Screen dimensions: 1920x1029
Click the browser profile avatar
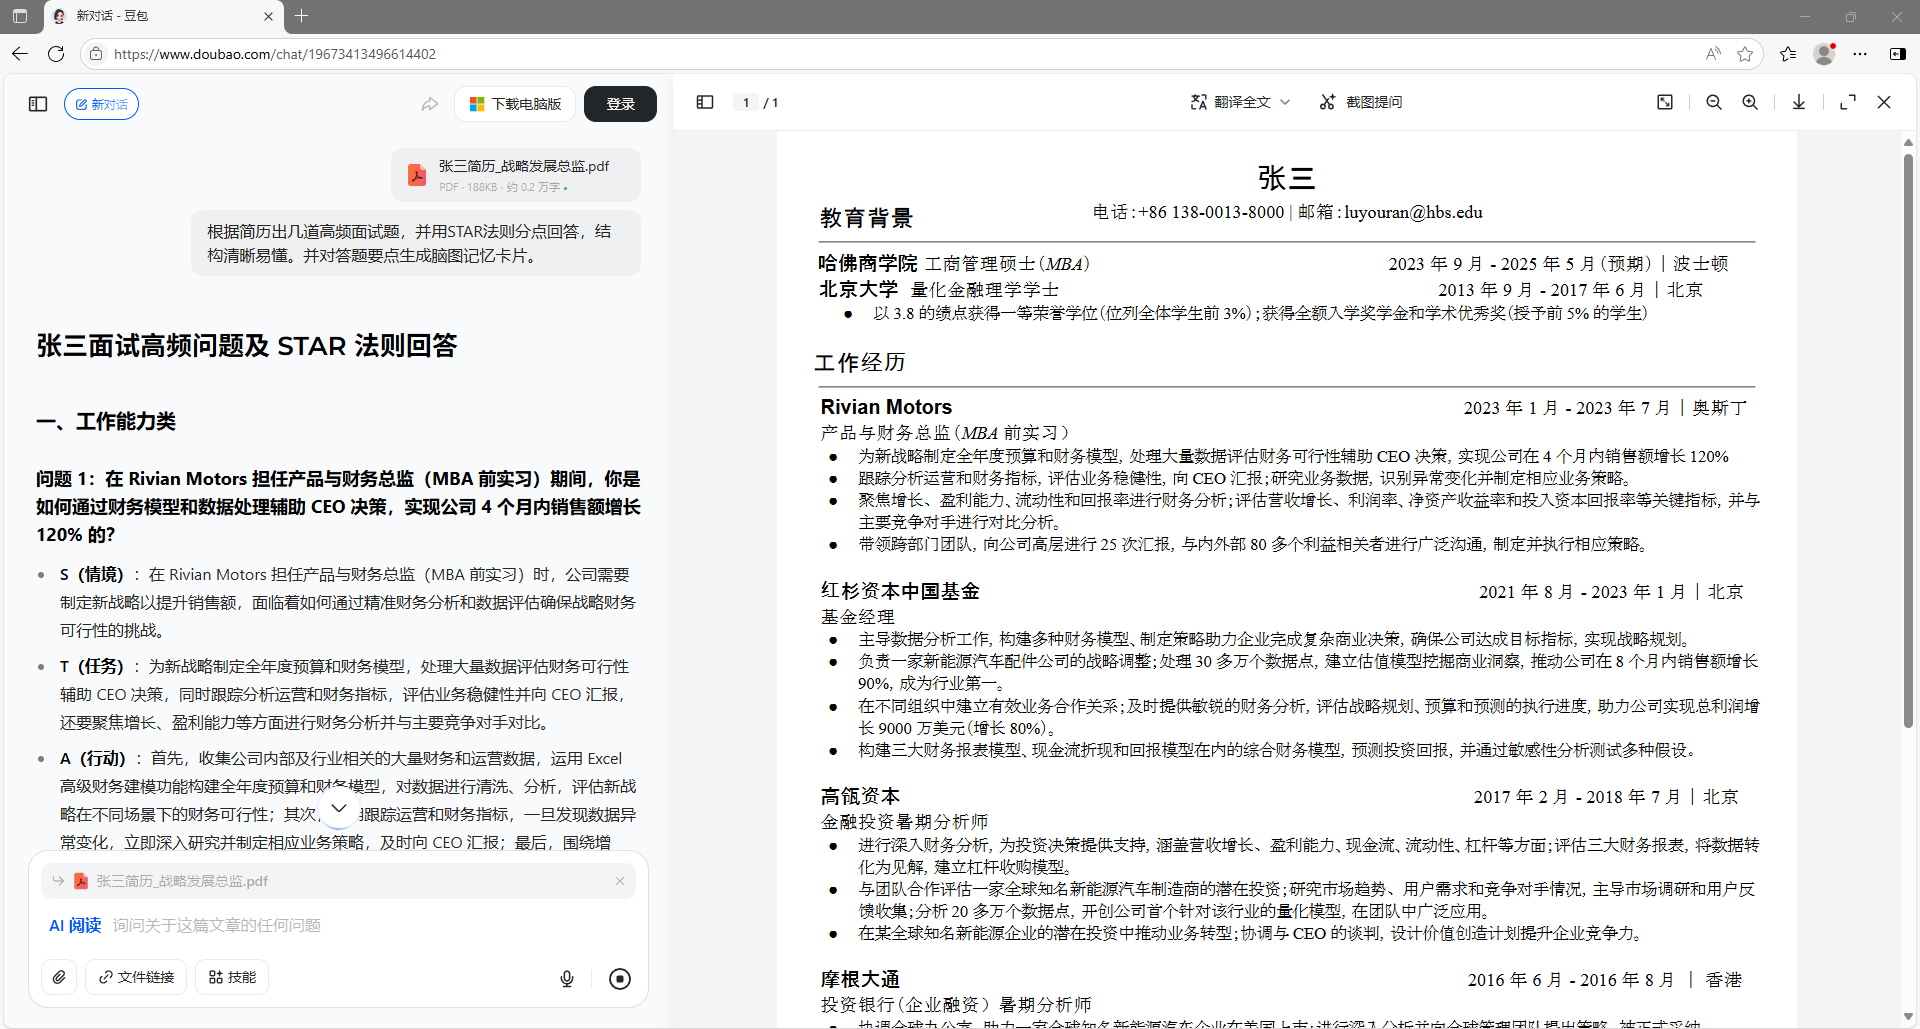click(1824, 54)
